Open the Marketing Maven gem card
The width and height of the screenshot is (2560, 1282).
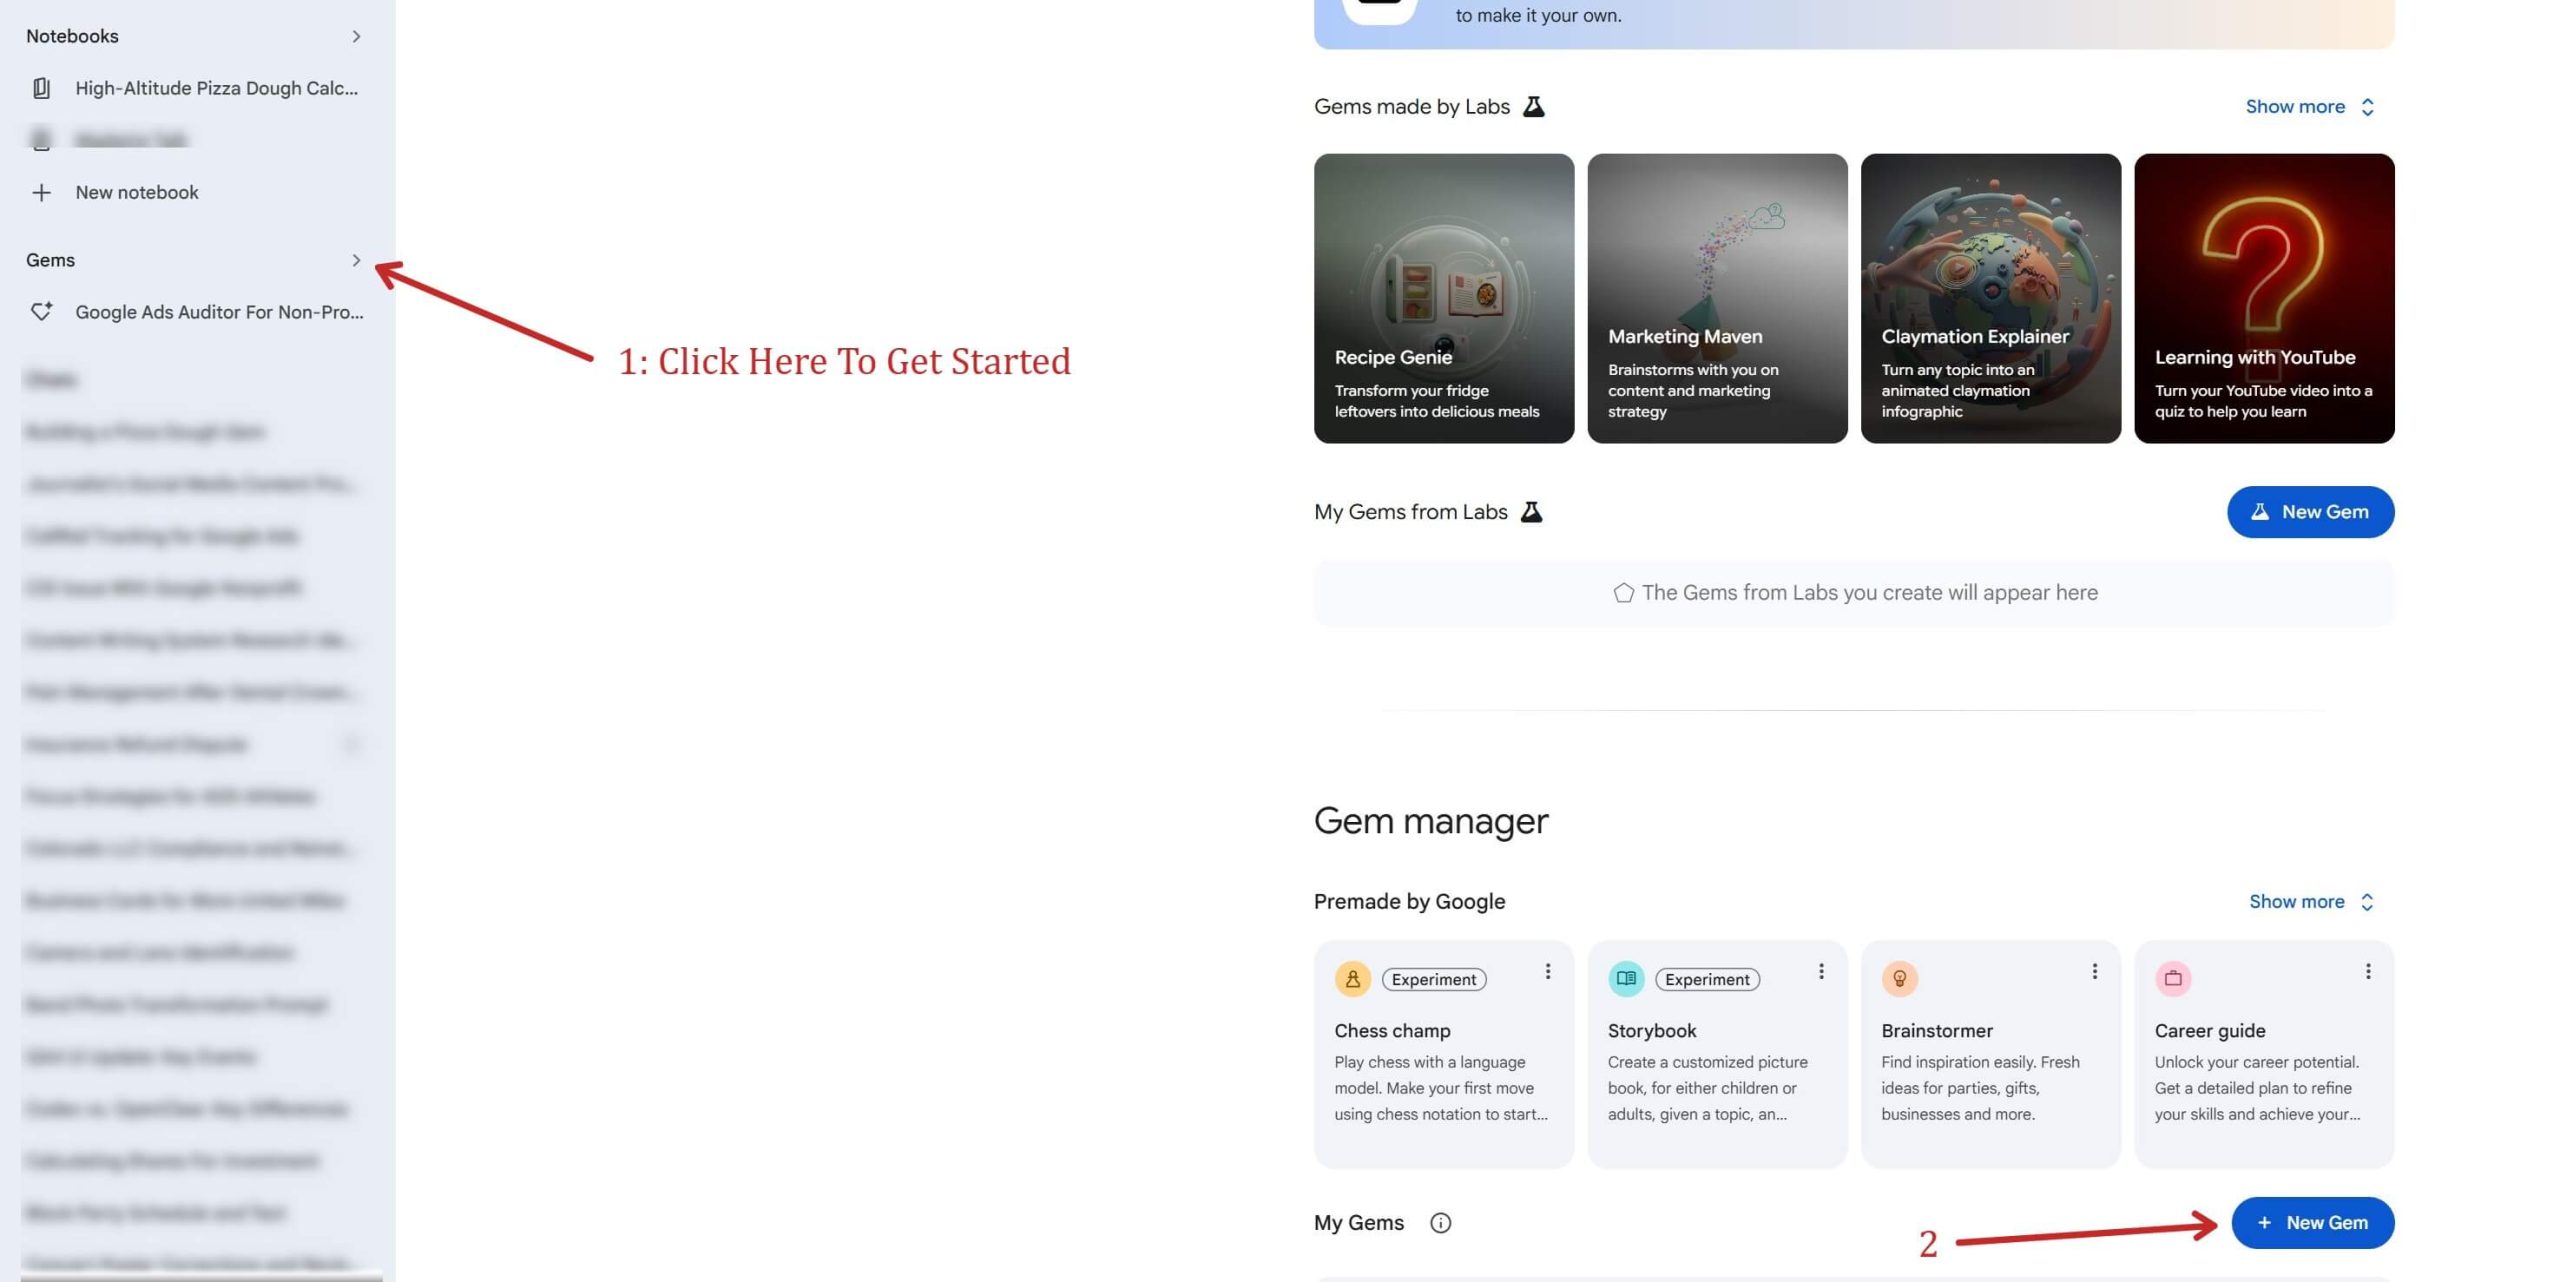(1716, 298)
